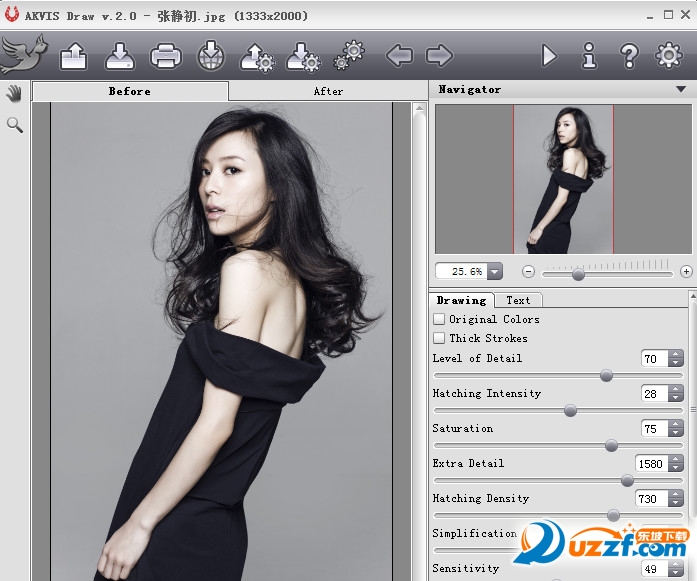Click the Hatching Density slider handle

pyautogui.click(x=613, y=515)
